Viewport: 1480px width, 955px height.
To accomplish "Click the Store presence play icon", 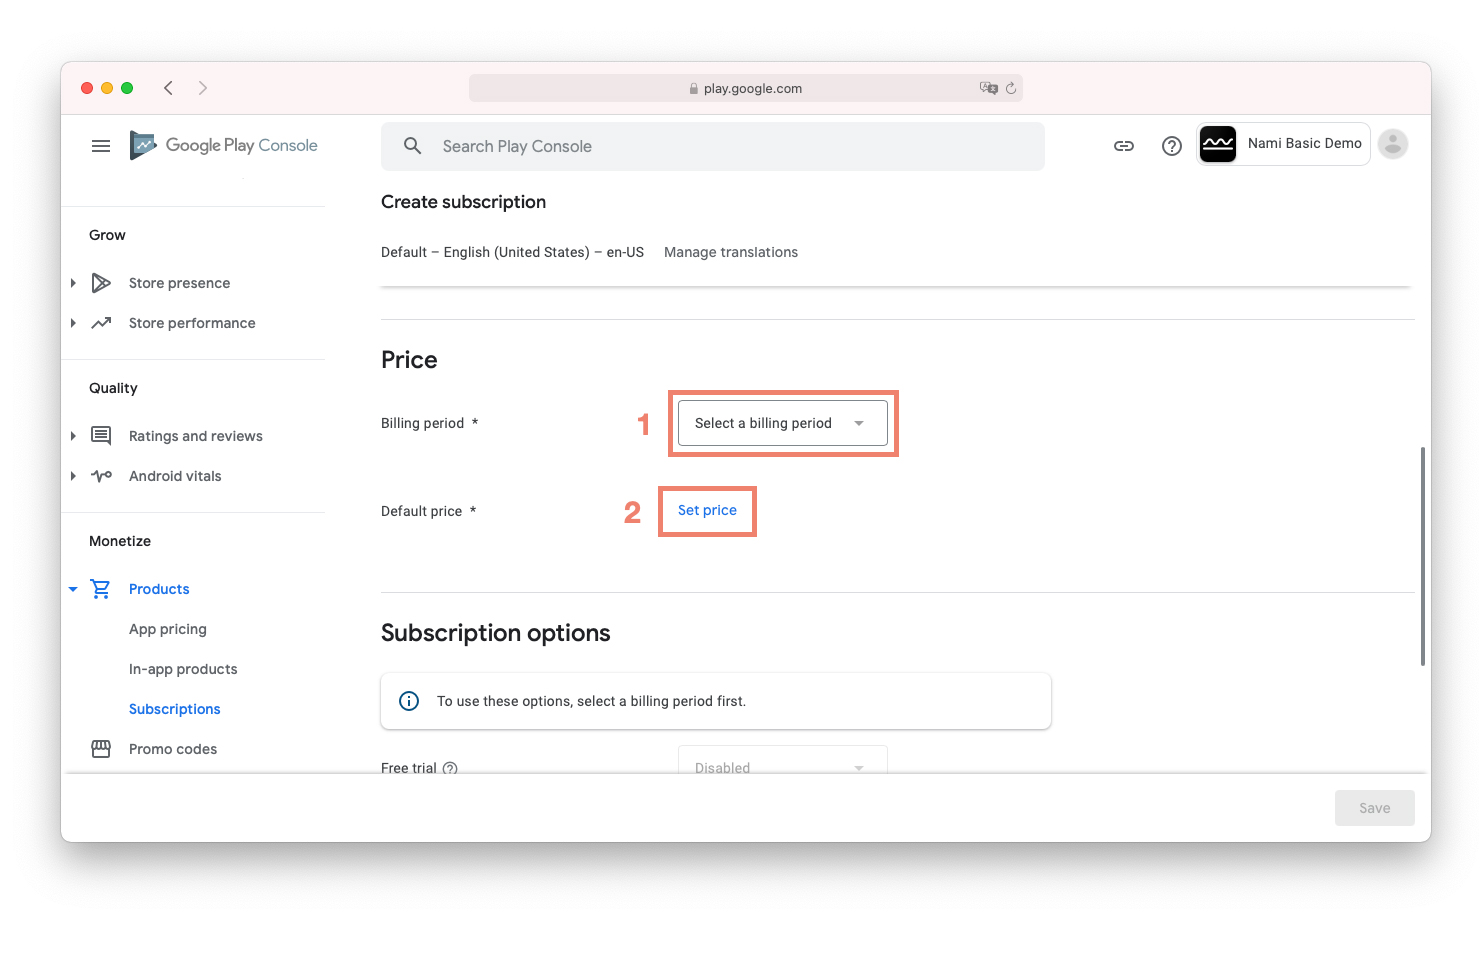I will (101, 283).
